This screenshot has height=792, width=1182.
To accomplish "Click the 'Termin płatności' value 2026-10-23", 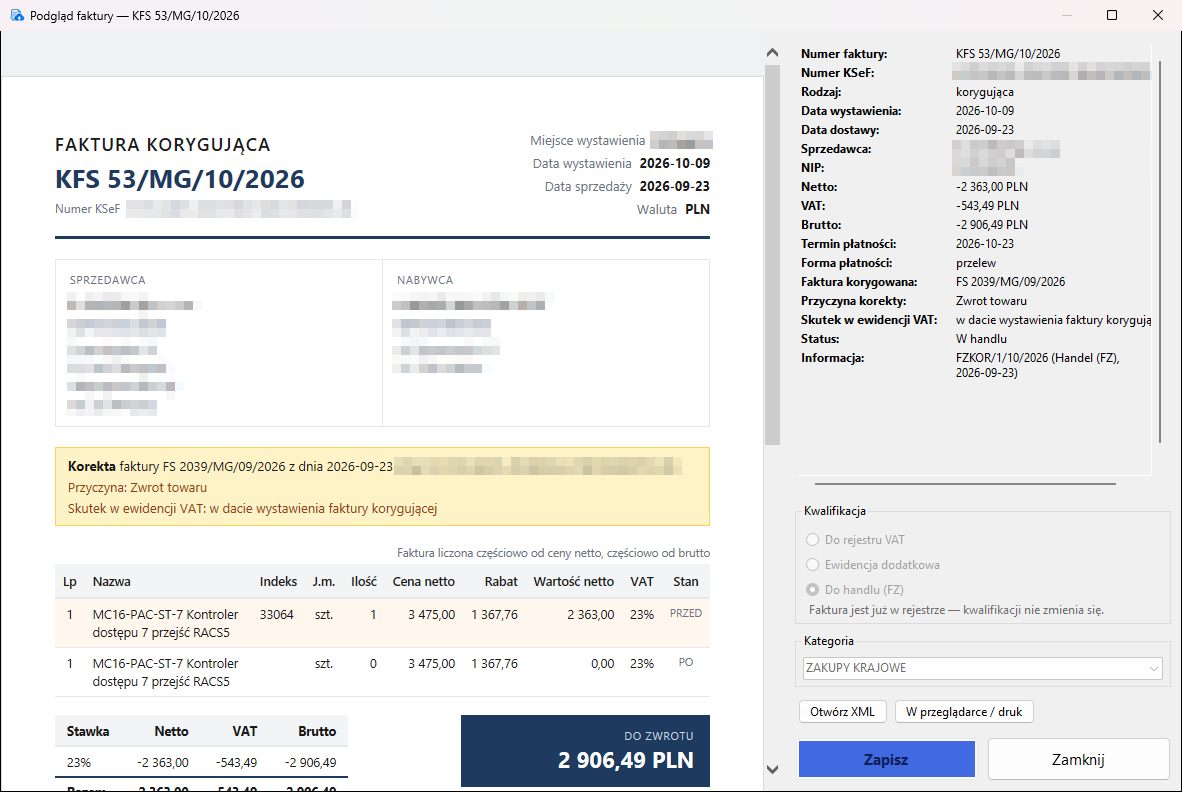I will pos(984,244).
